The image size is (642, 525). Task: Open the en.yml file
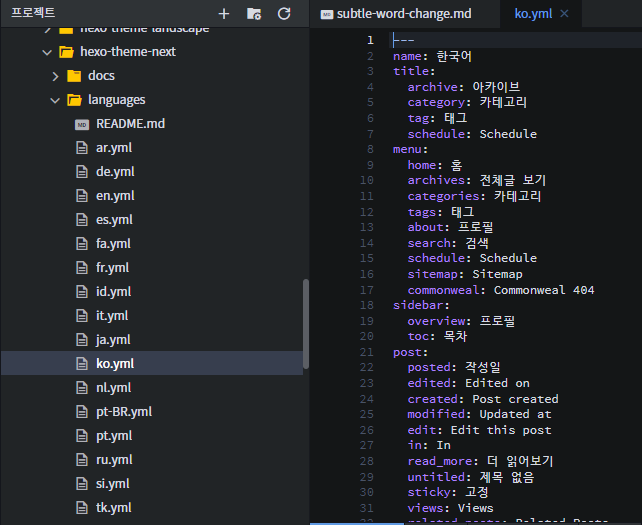[115, 196]
